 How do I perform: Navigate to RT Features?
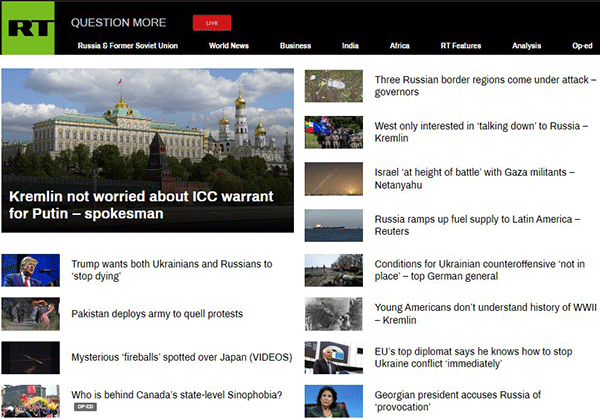click(x=460, y=45)
